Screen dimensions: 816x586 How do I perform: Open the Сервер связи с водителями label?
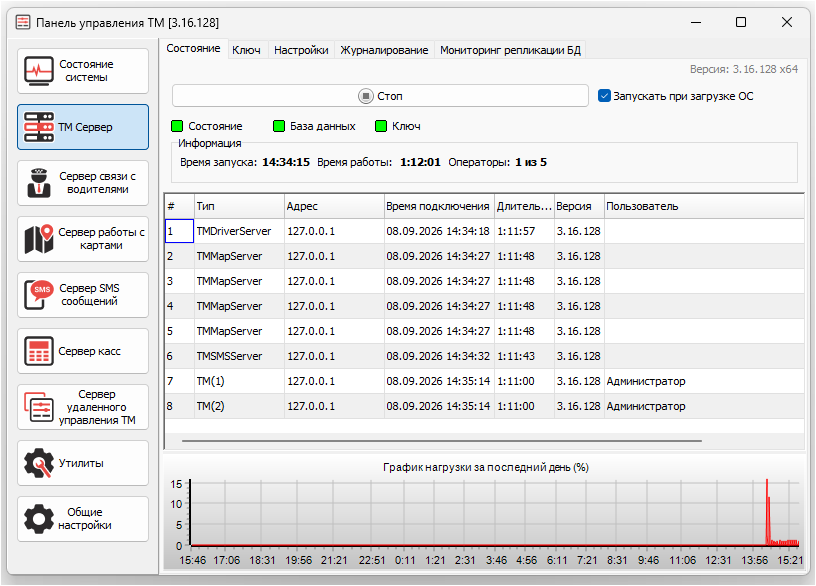tap(97, 183)
